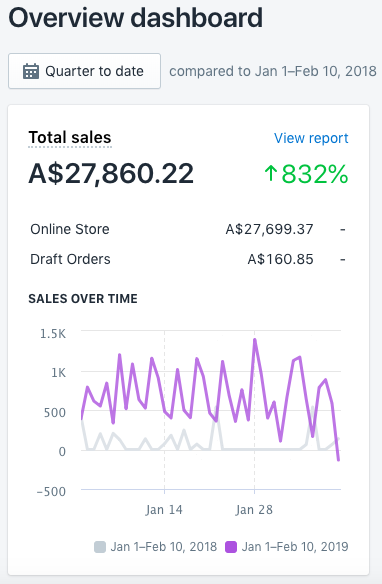
Task: Click the highest purple peak near Jan 28
Action: coord(255,340)
